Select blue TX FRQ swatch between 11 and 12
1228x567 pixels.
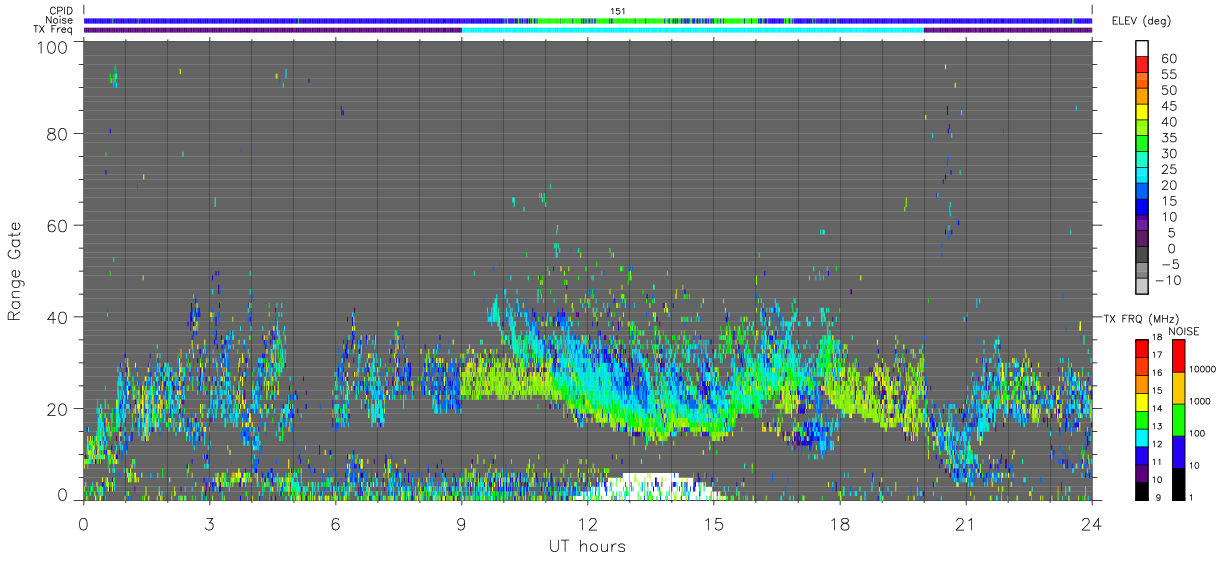point(1142,455)
